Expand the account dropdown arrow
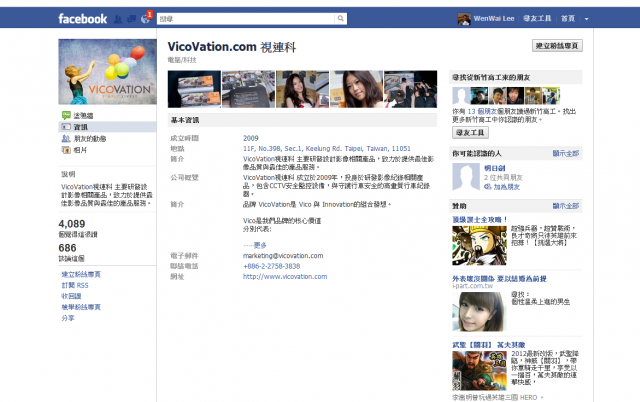This screenshot has width=640, height=402. pyautogui.click(x=587, y=19)
